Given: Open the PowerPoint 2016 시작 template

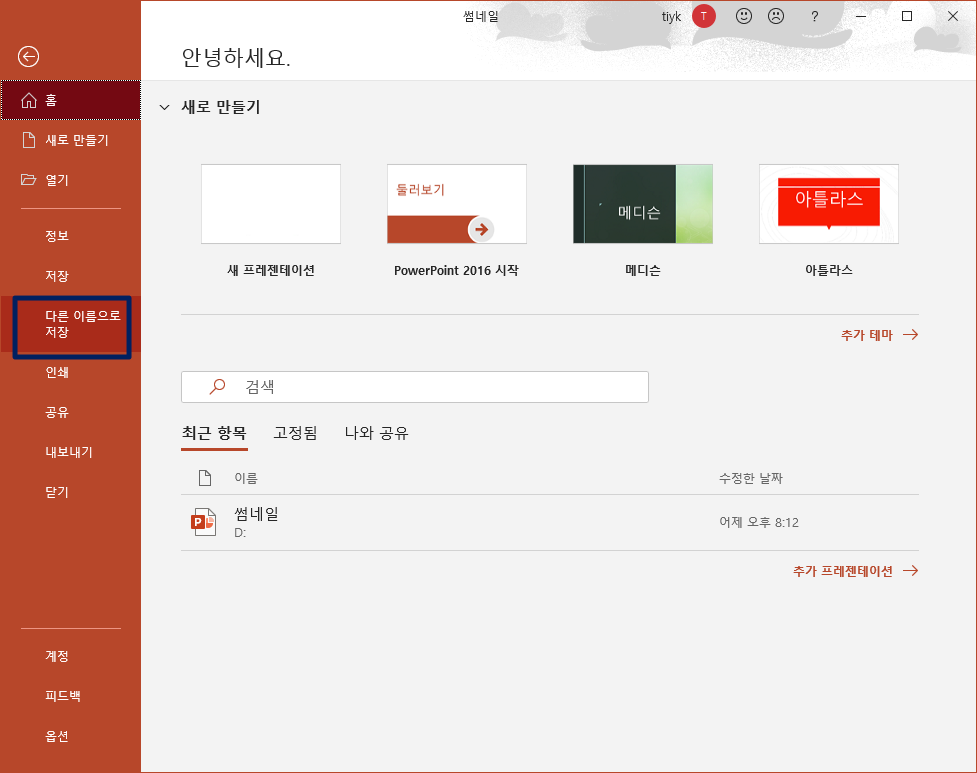Looking at the screenshot, I should 457,204.
